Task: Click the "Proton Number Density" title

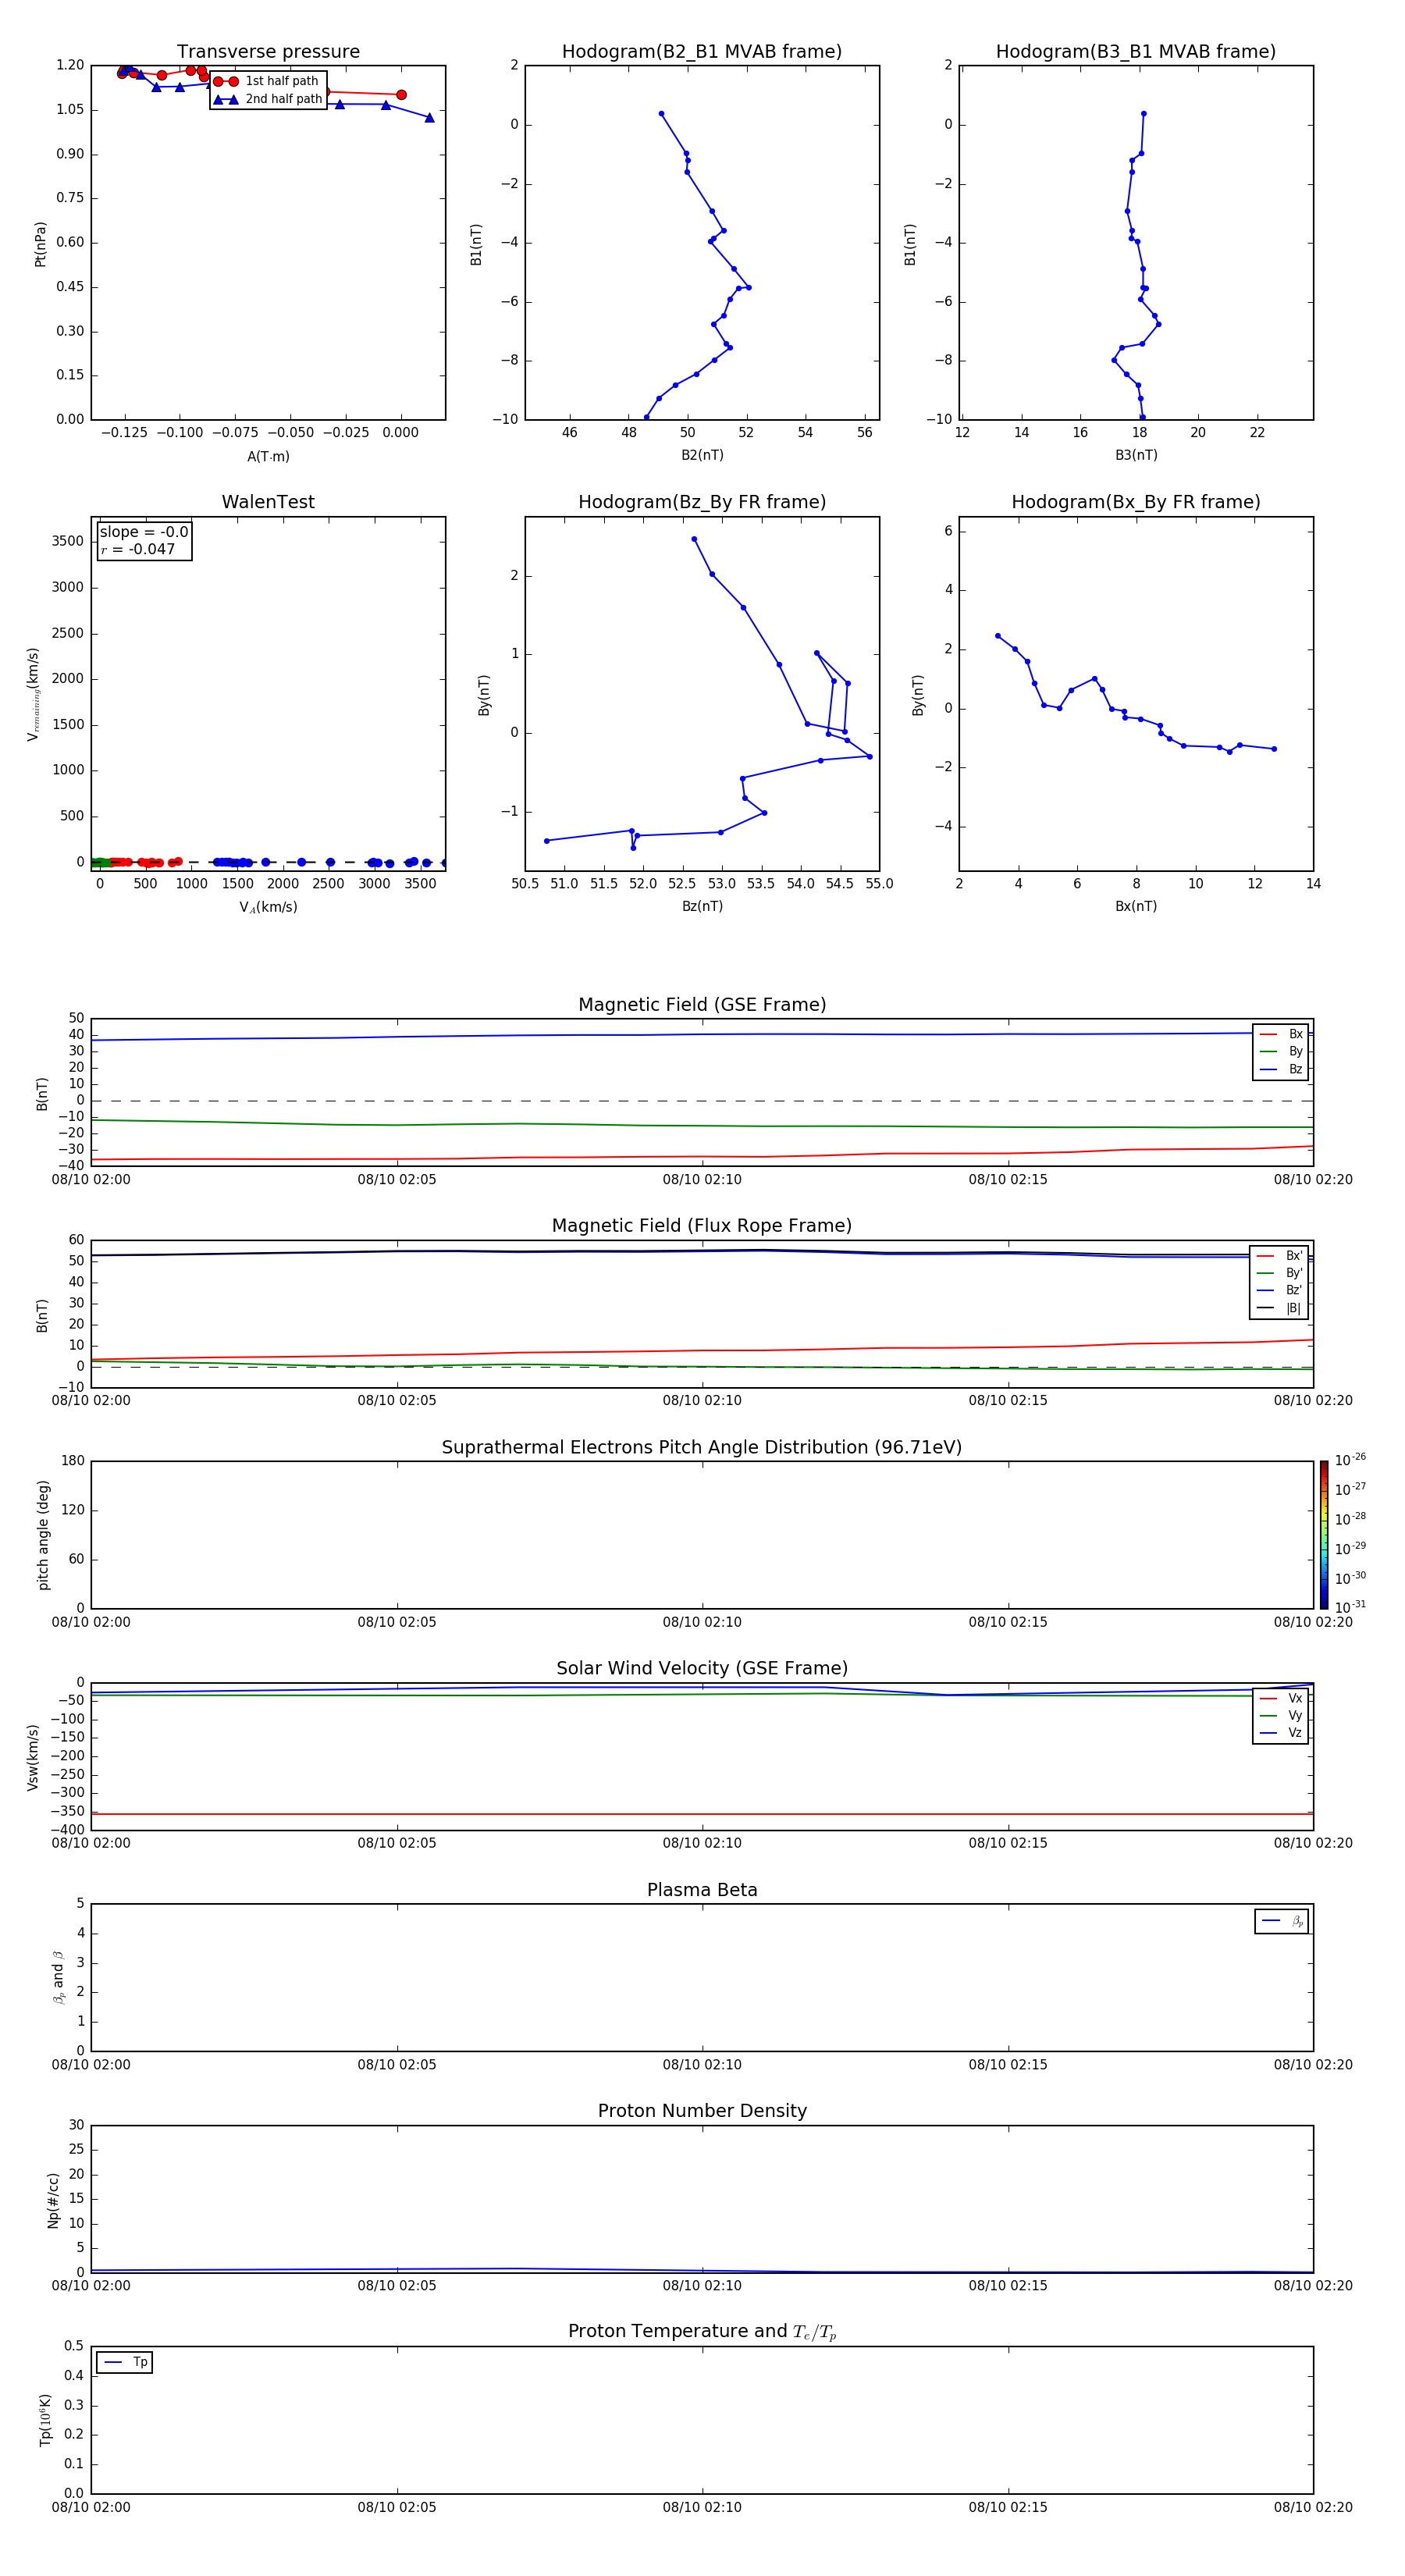Action: click(x=702, y=2111)
